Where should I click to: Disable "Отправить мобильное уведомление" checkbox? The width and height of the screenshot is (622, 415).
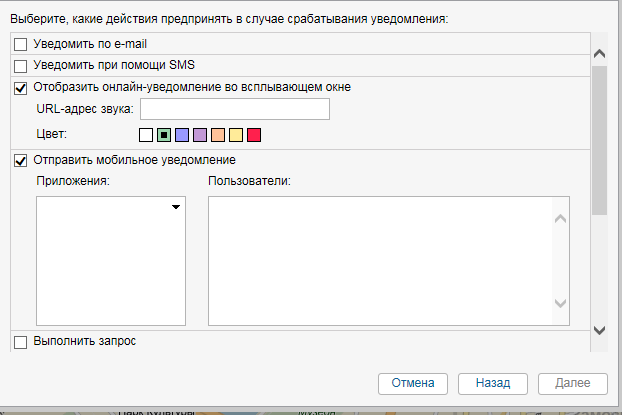[x=21, y=160]
